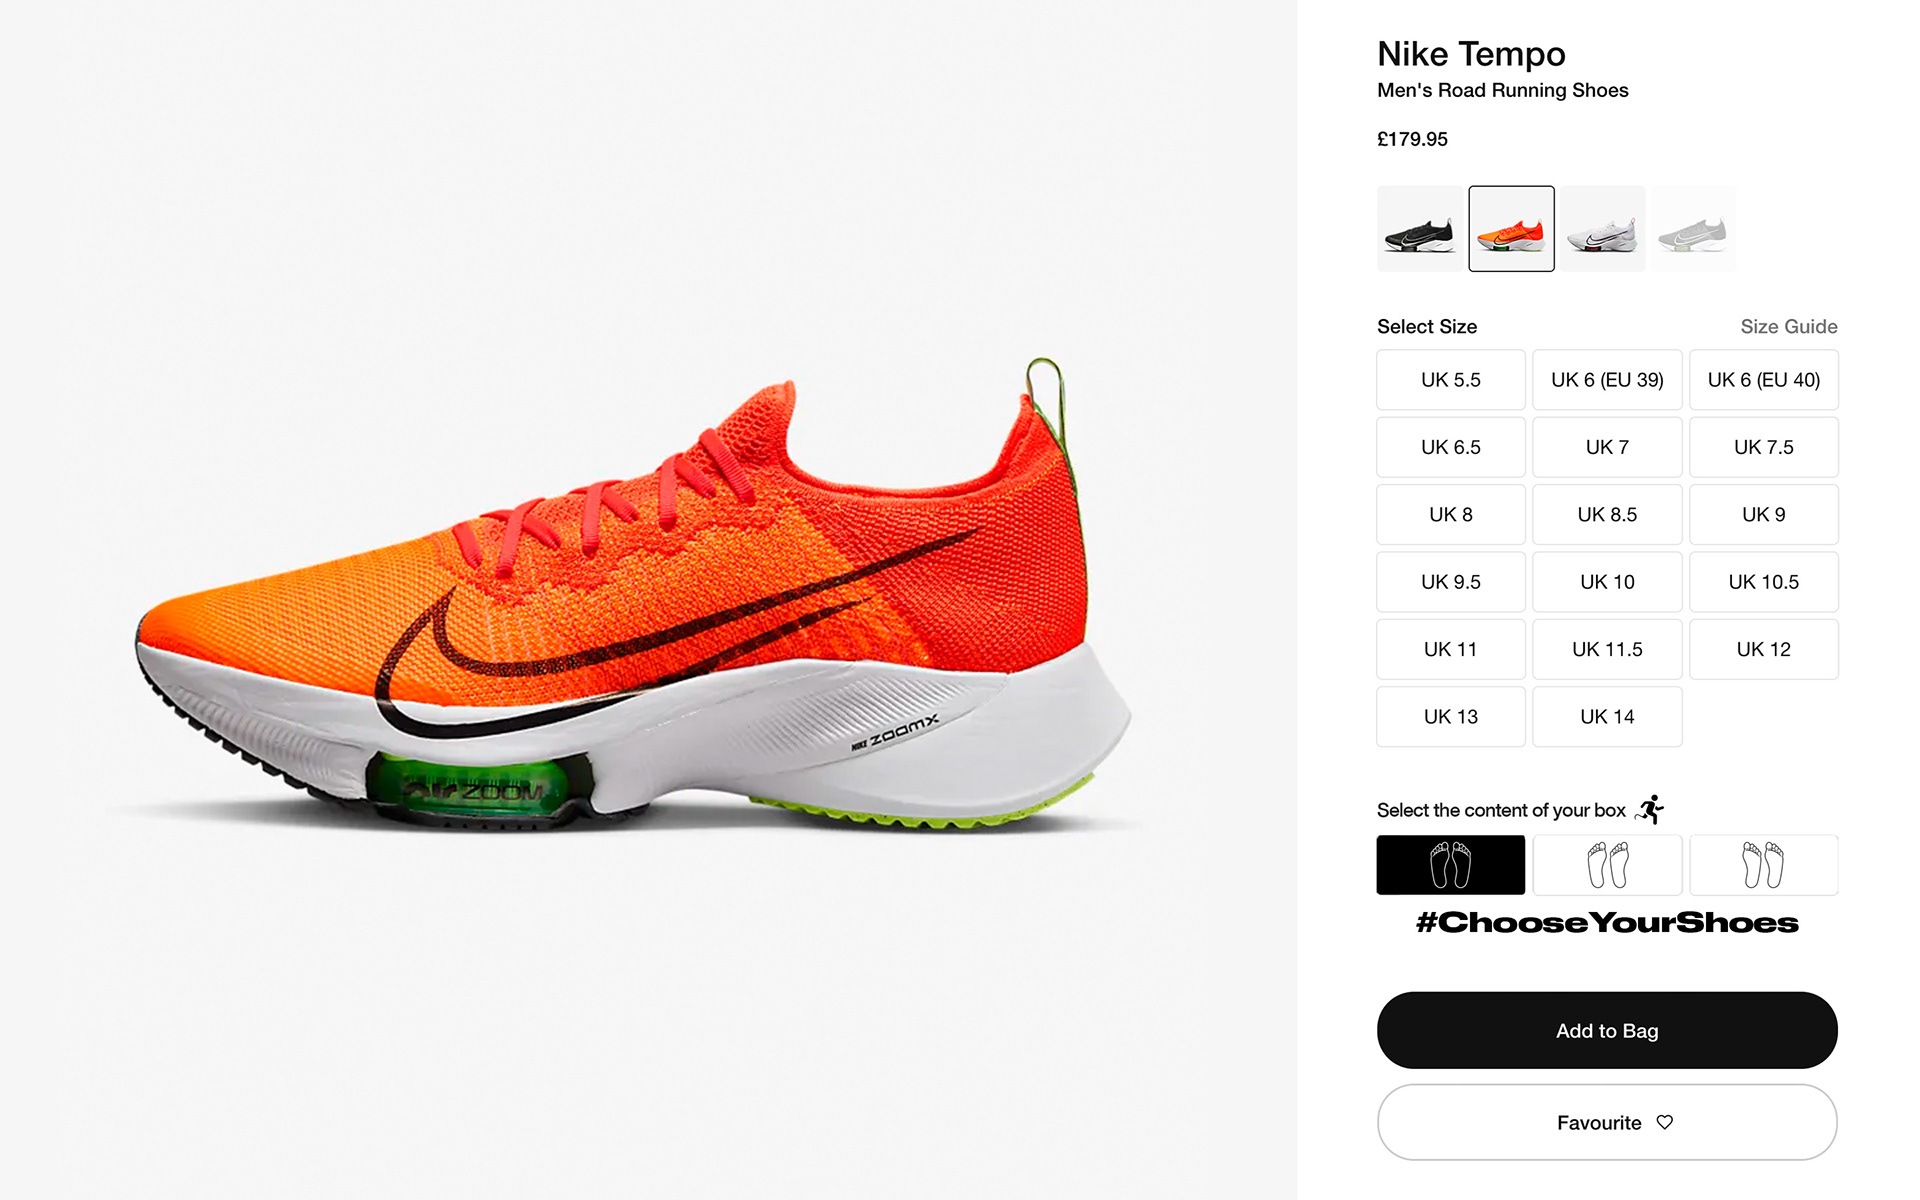Image resolution: width=1920 pixels, height=1200 pixels.
Task: Click the heart icon on Favourite
Action: click(1665, 1122)
